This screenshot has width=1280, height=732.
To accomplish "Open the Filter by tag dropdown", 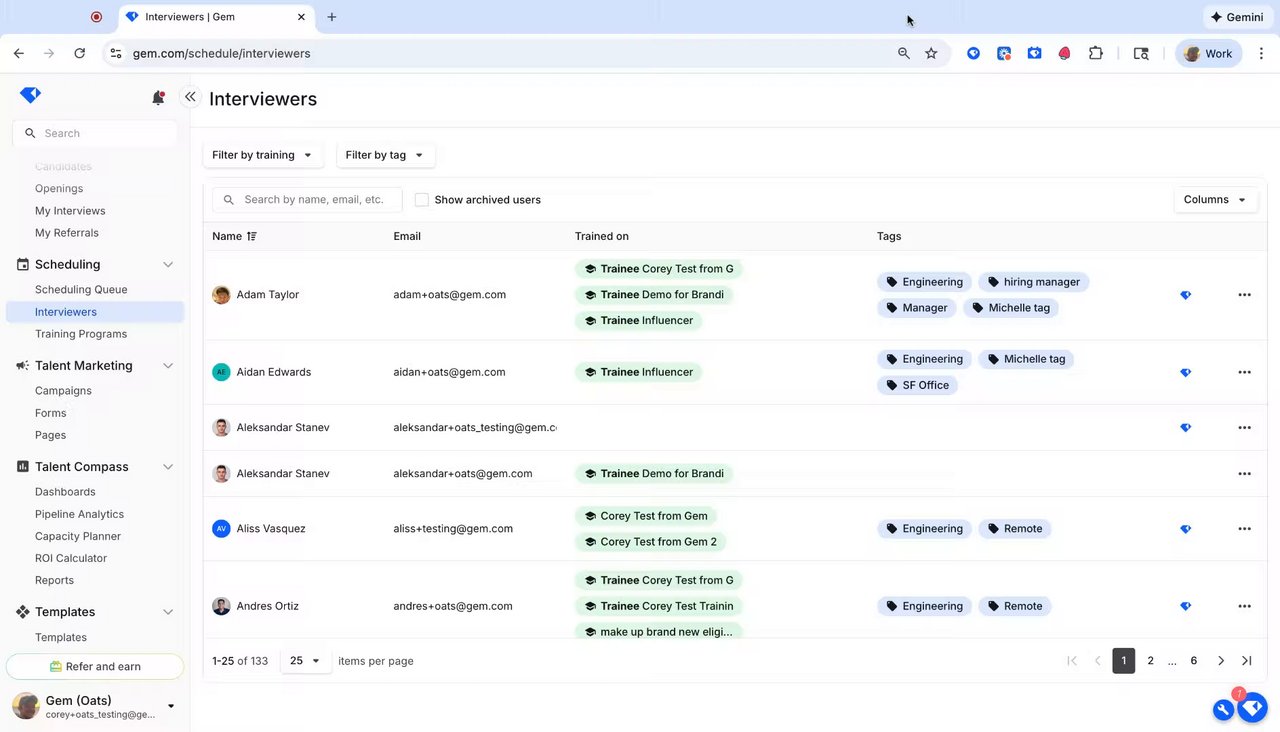I will click(x=385, y=155).
